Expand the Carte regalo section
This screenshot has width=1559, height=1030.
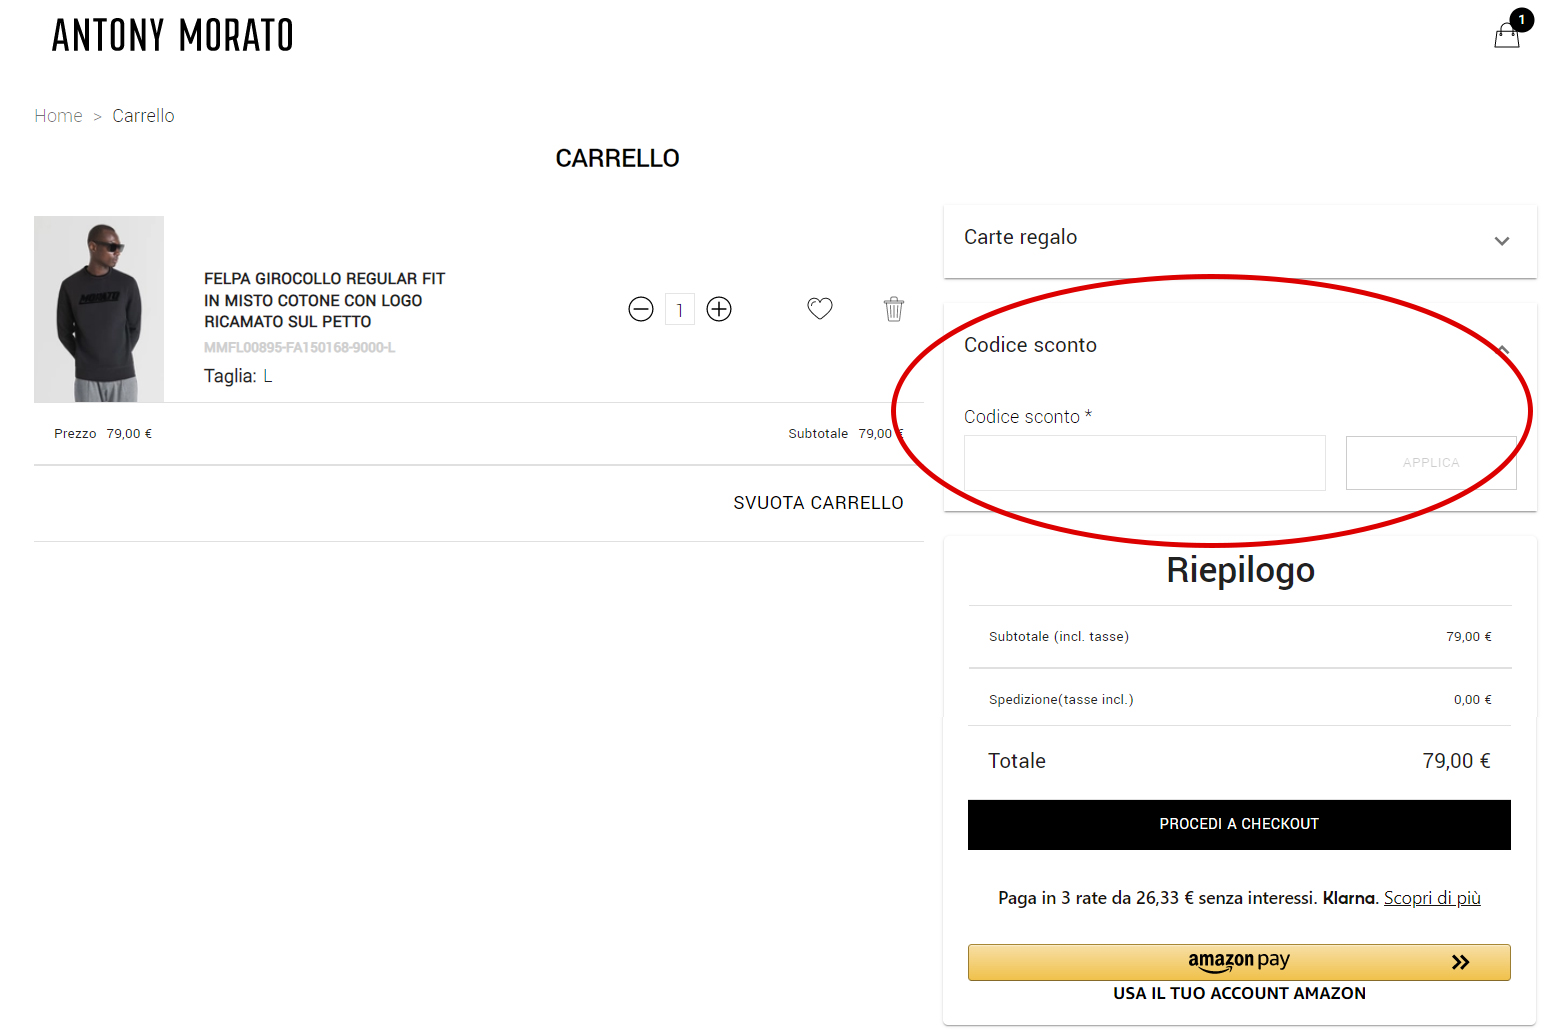(x=1501, y=241)
